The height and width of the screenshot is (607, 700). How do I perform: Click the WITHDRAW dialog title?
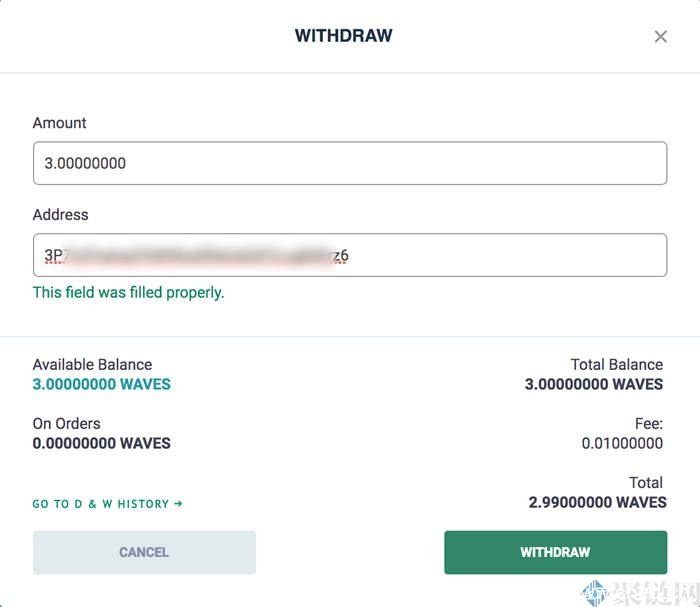pyautogui.click(x=343, y=36)
